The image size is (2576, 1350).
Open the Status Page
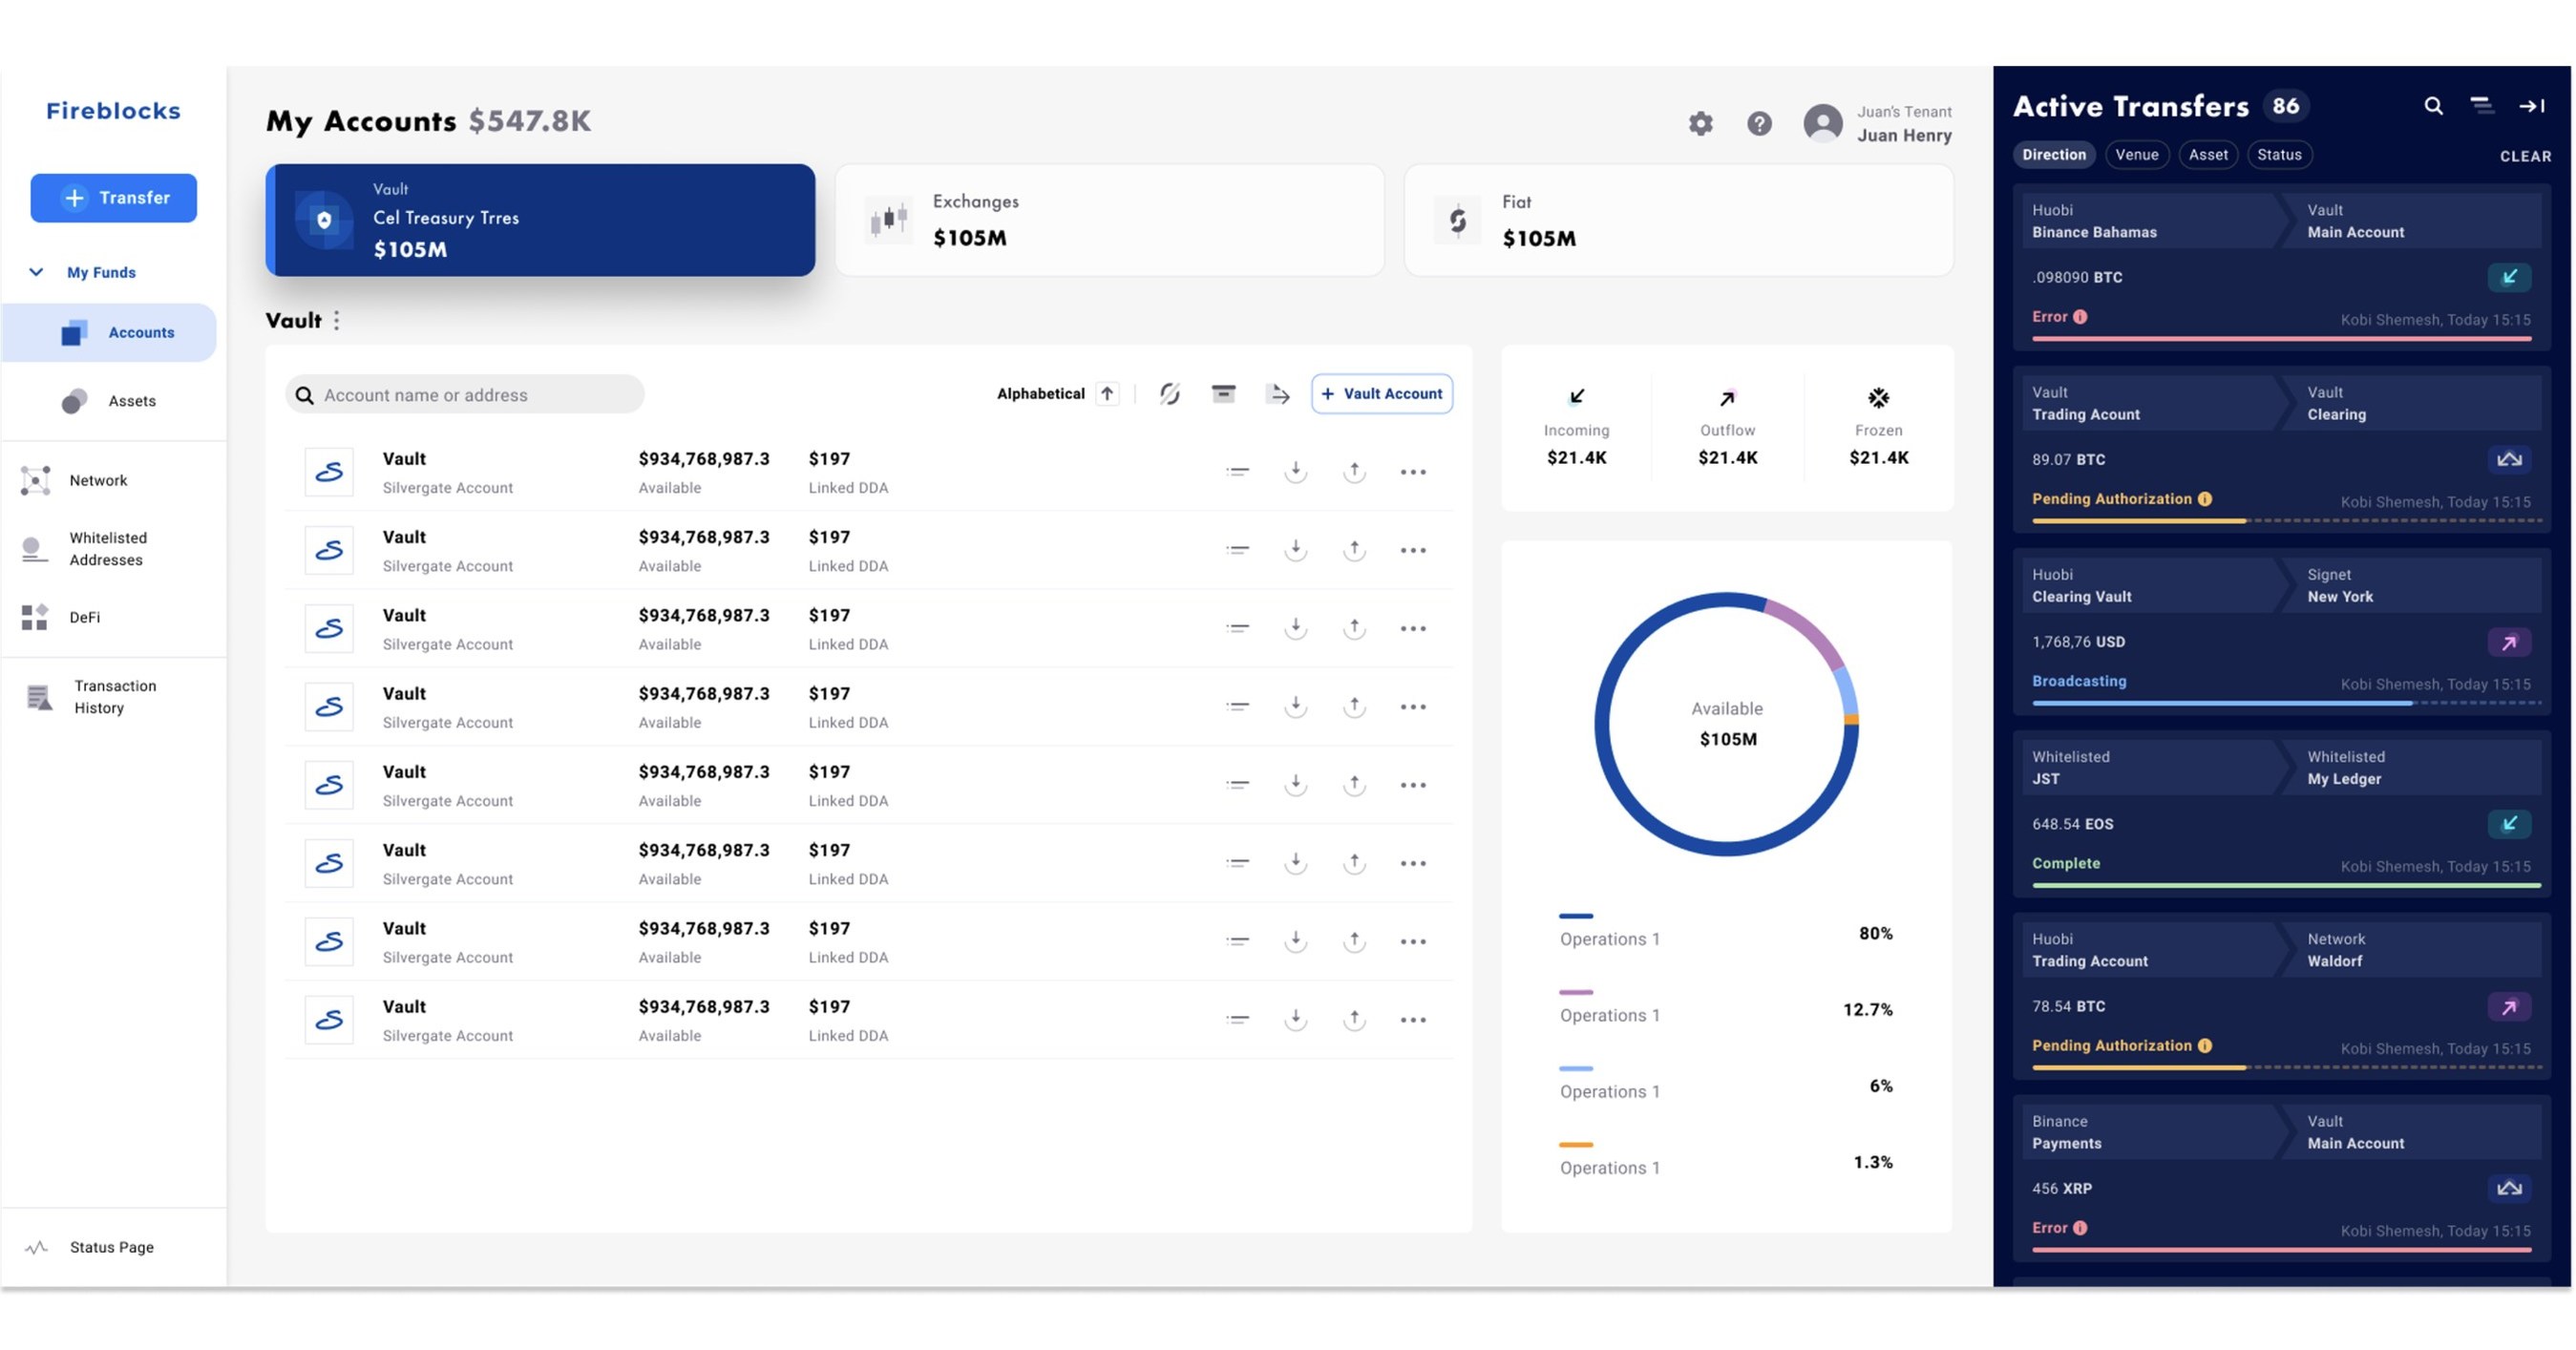111,1247
